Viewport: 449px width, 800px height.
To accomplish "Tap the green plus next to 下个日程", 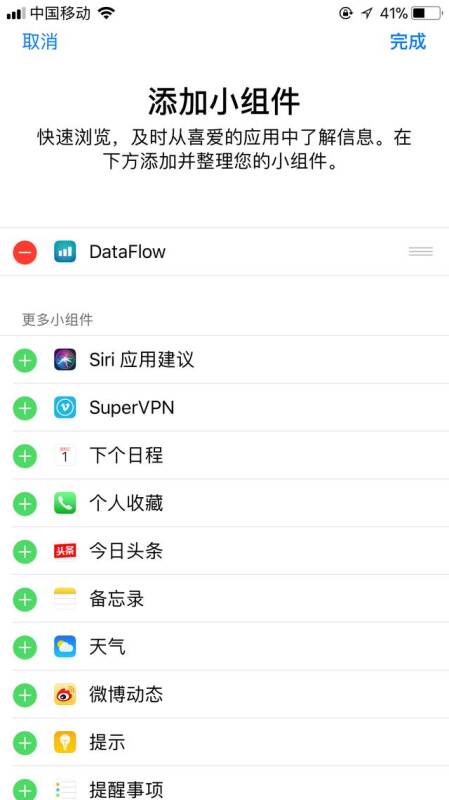I will pyautogui.click(x=25, y=456).
